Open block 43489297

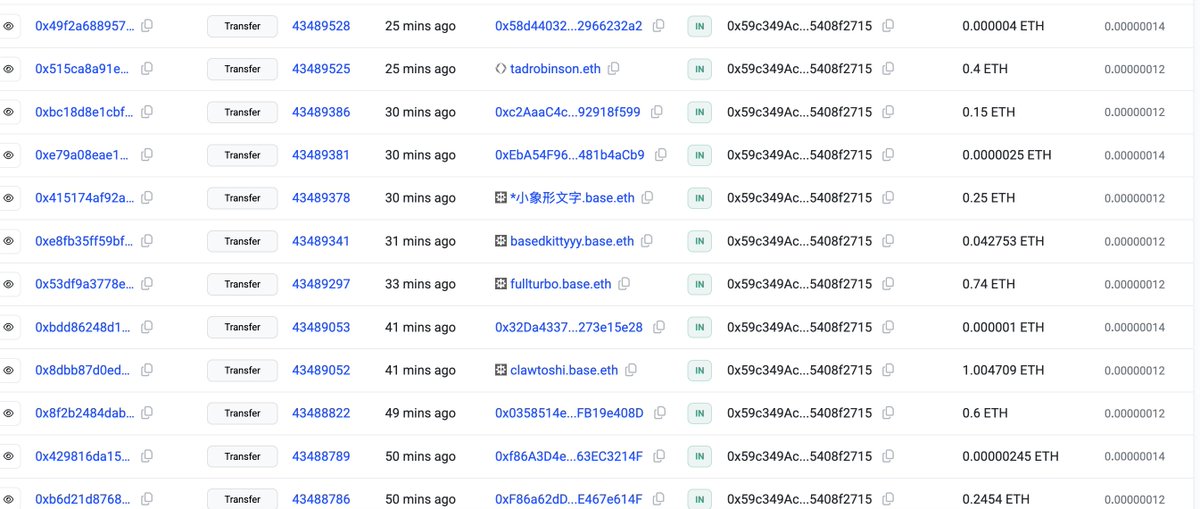(x=321, y=284)
